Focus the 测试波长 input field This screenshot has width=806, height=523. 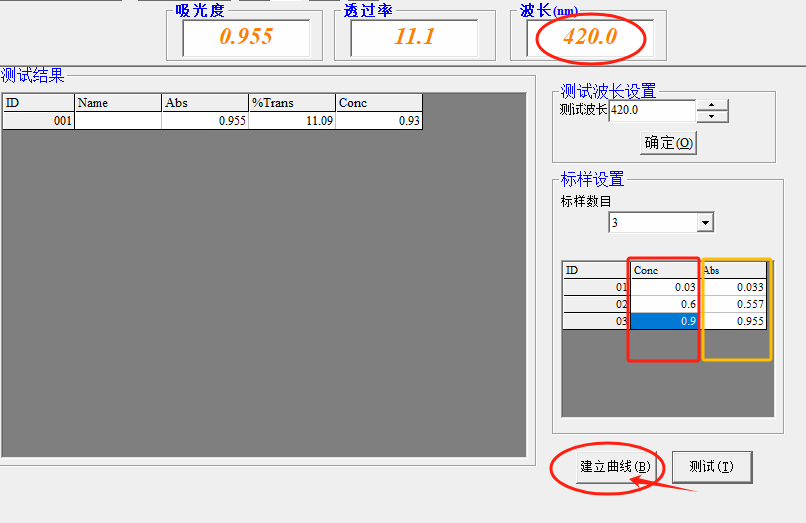[652, 110]
